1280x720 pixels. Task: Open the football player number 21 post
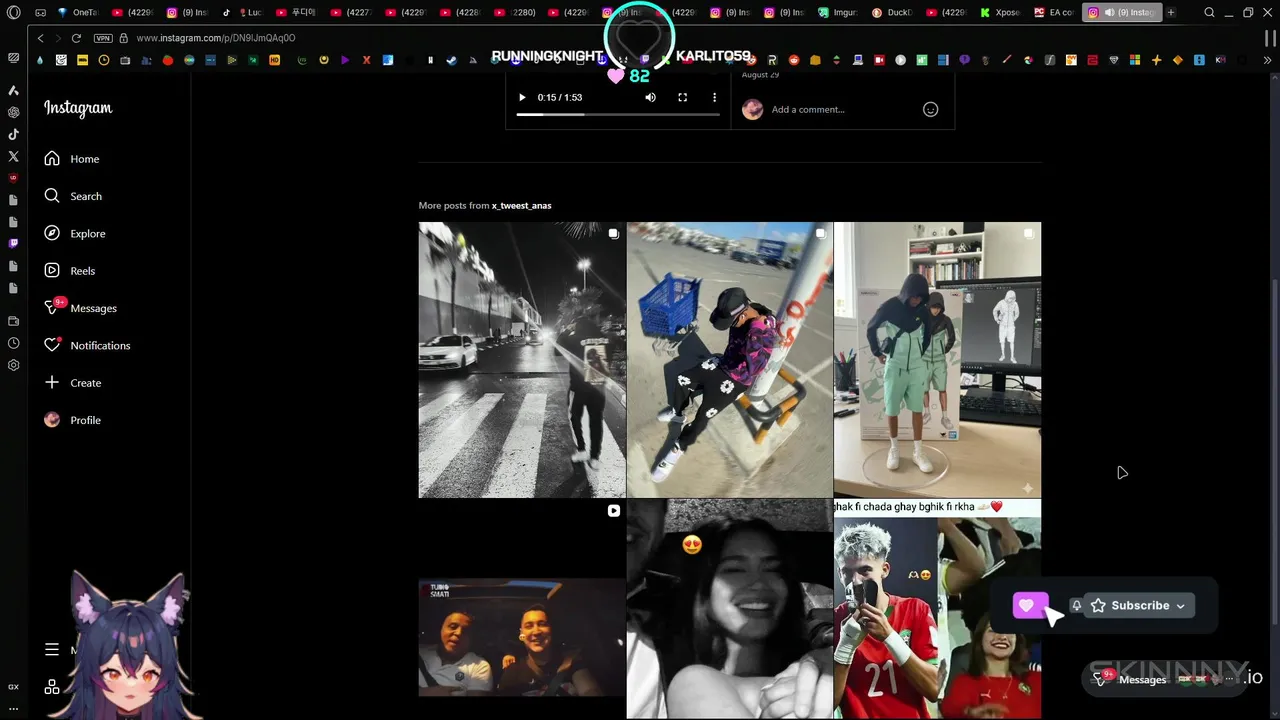[937, 609]
